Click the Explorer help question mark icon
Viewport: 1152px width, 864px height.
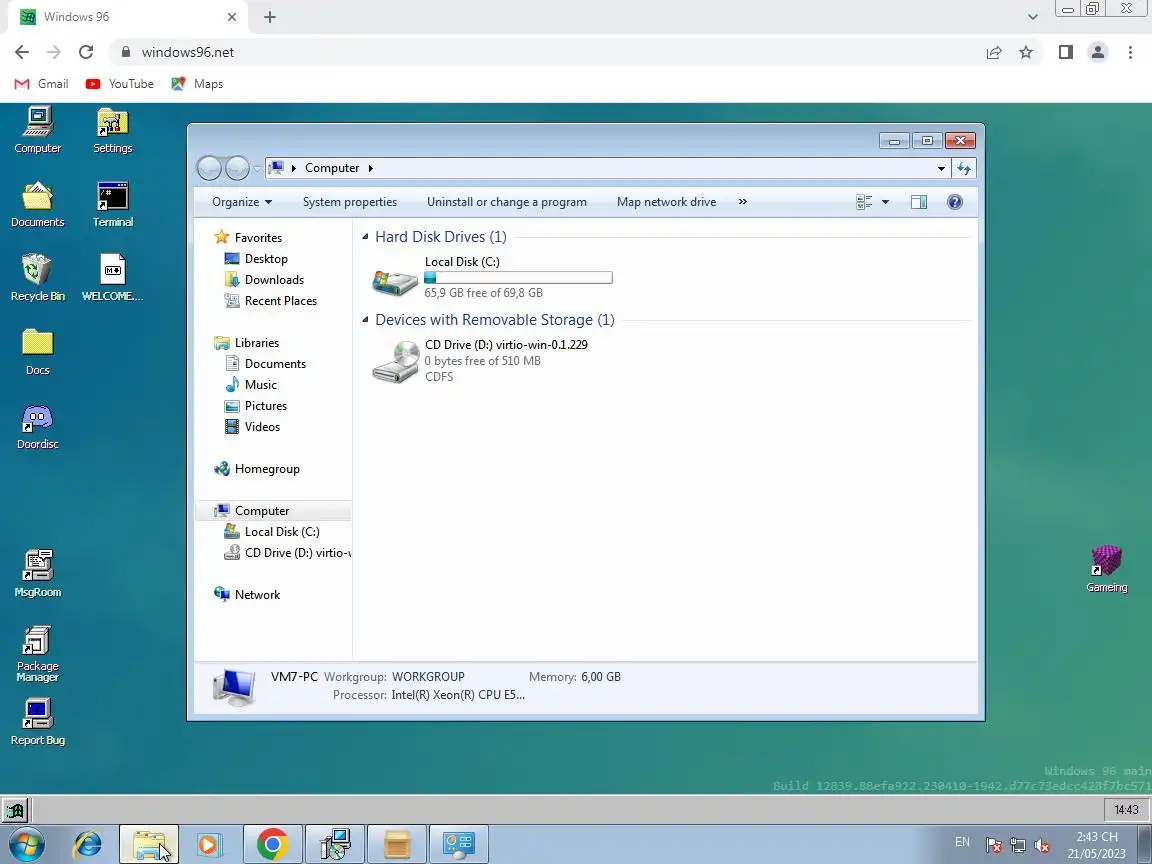coord(954,202)
